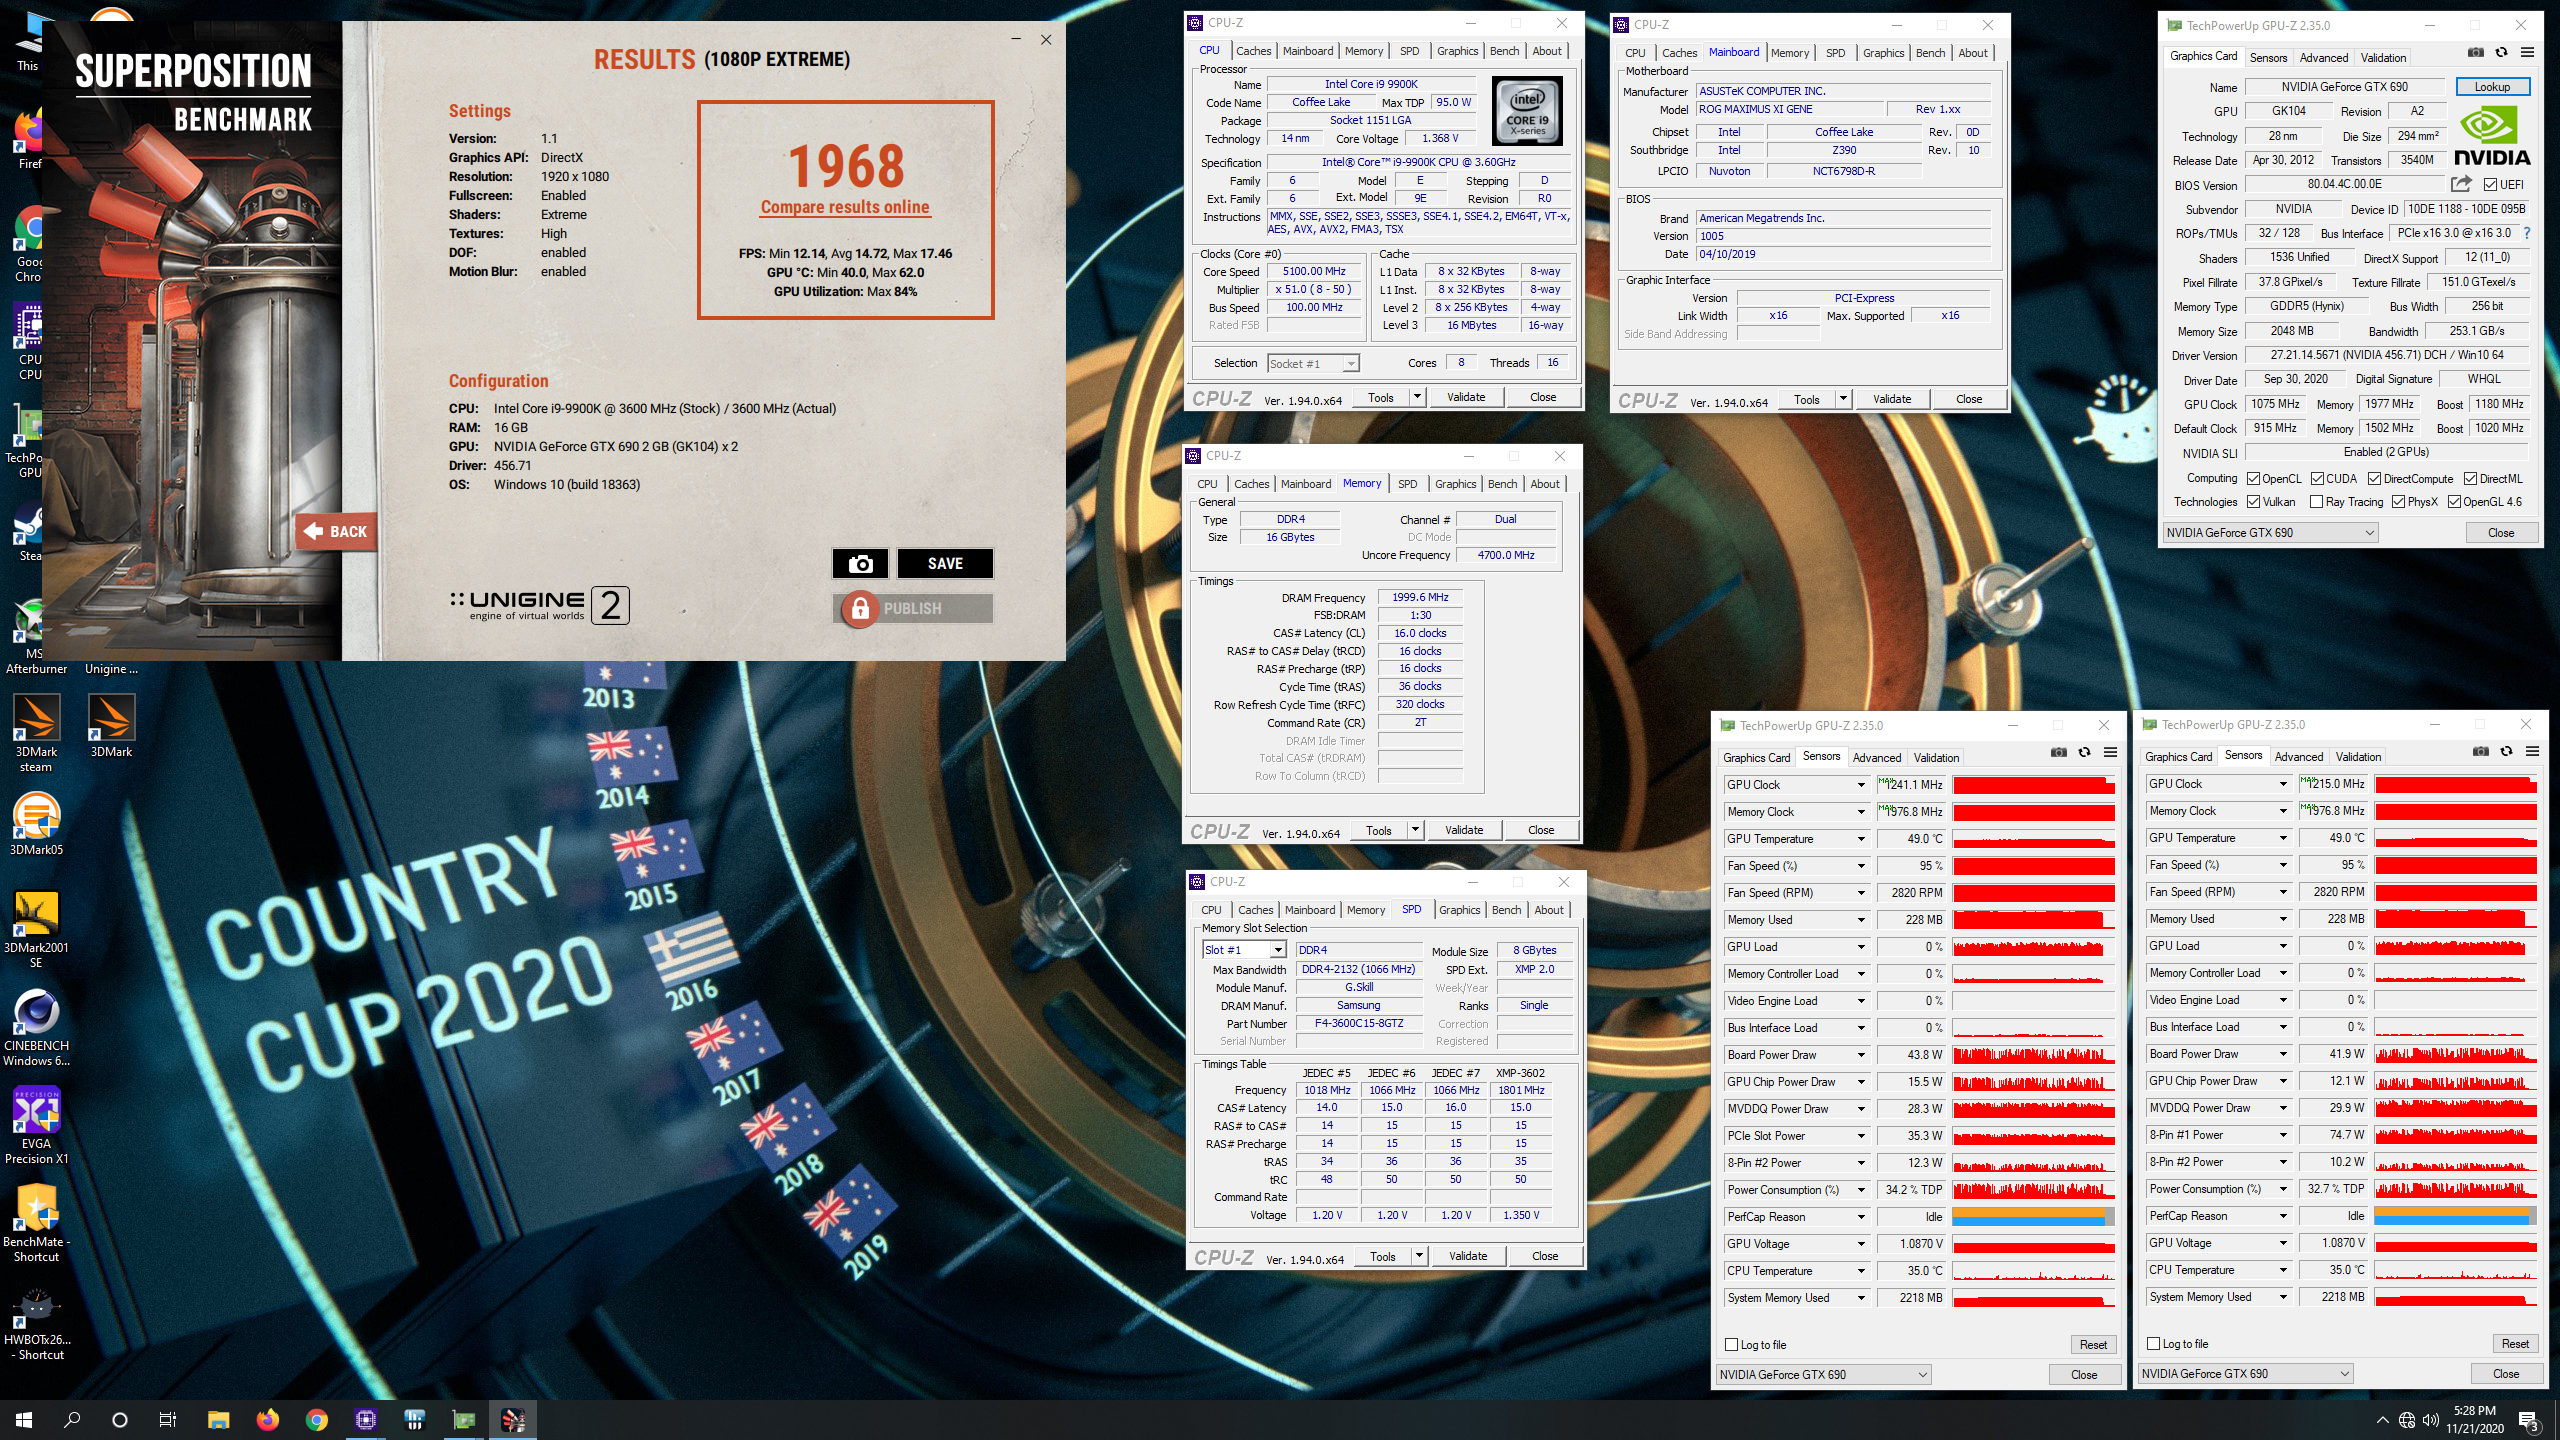Click the Chrome icon in the taskbar

click(316, 1419)
